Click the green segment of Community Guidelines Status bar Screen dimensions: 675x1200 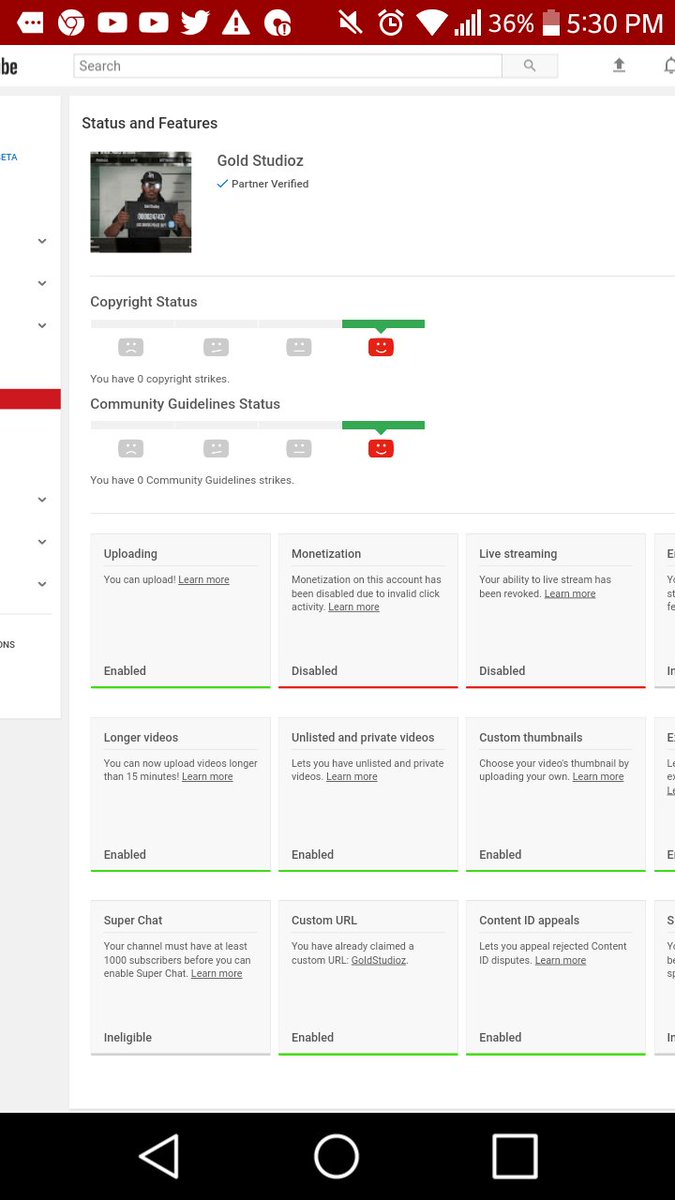[383, 425]
